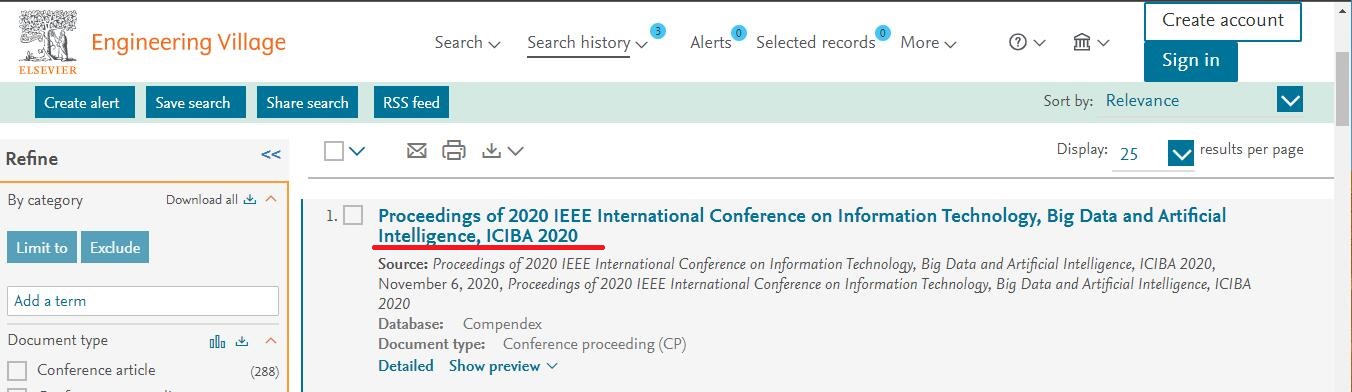This screenshot has height=392, width=1352.
Task: Click the email results envelope icon
Action: click(x=417, y=151)
